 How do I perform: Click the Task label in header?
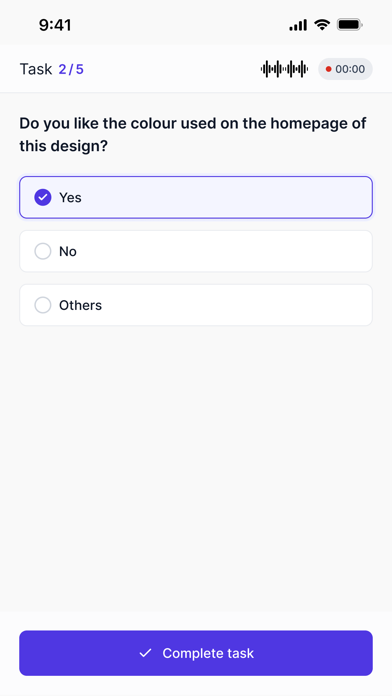tap(36, 69)
